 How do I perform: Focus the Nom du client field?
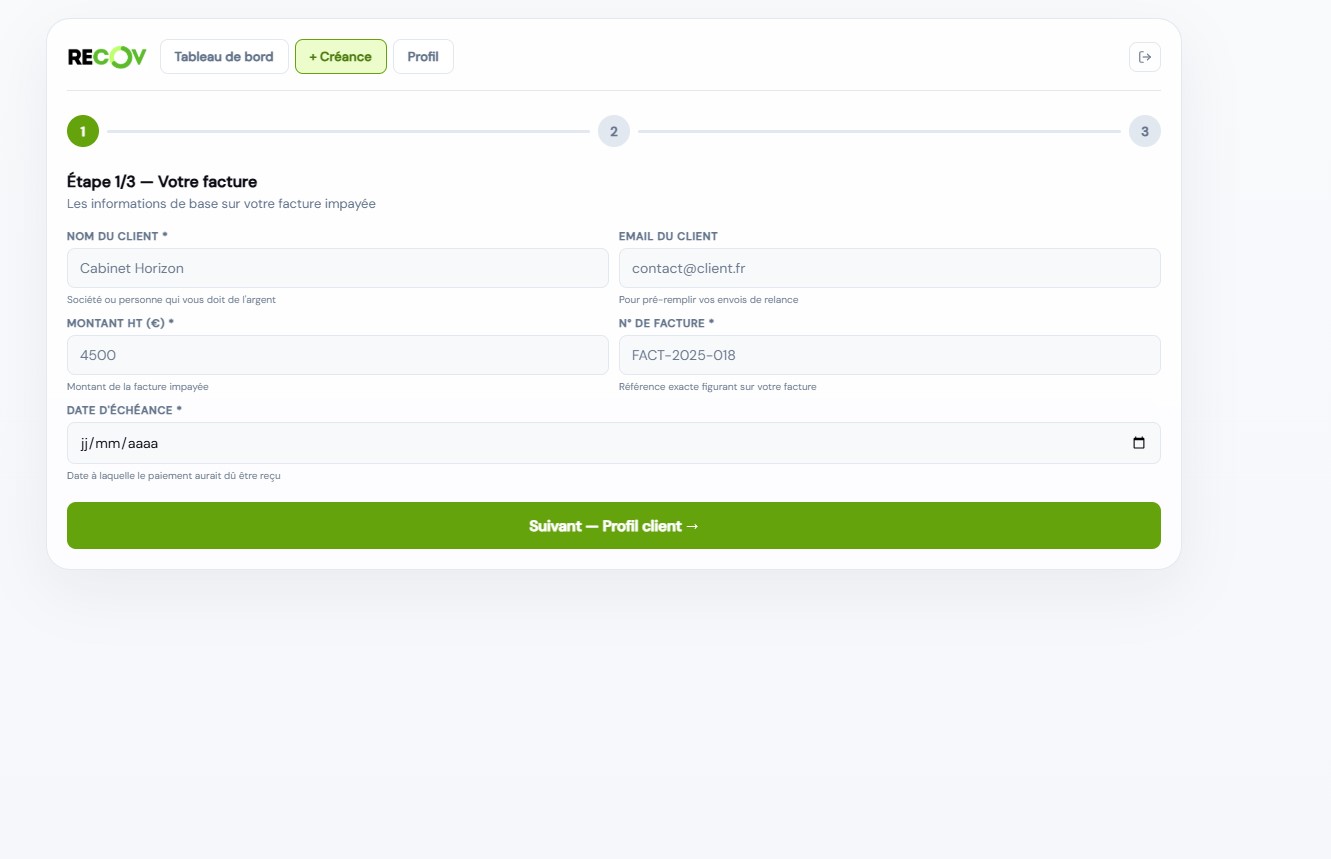pyautogui.click(x=337, y=268)
